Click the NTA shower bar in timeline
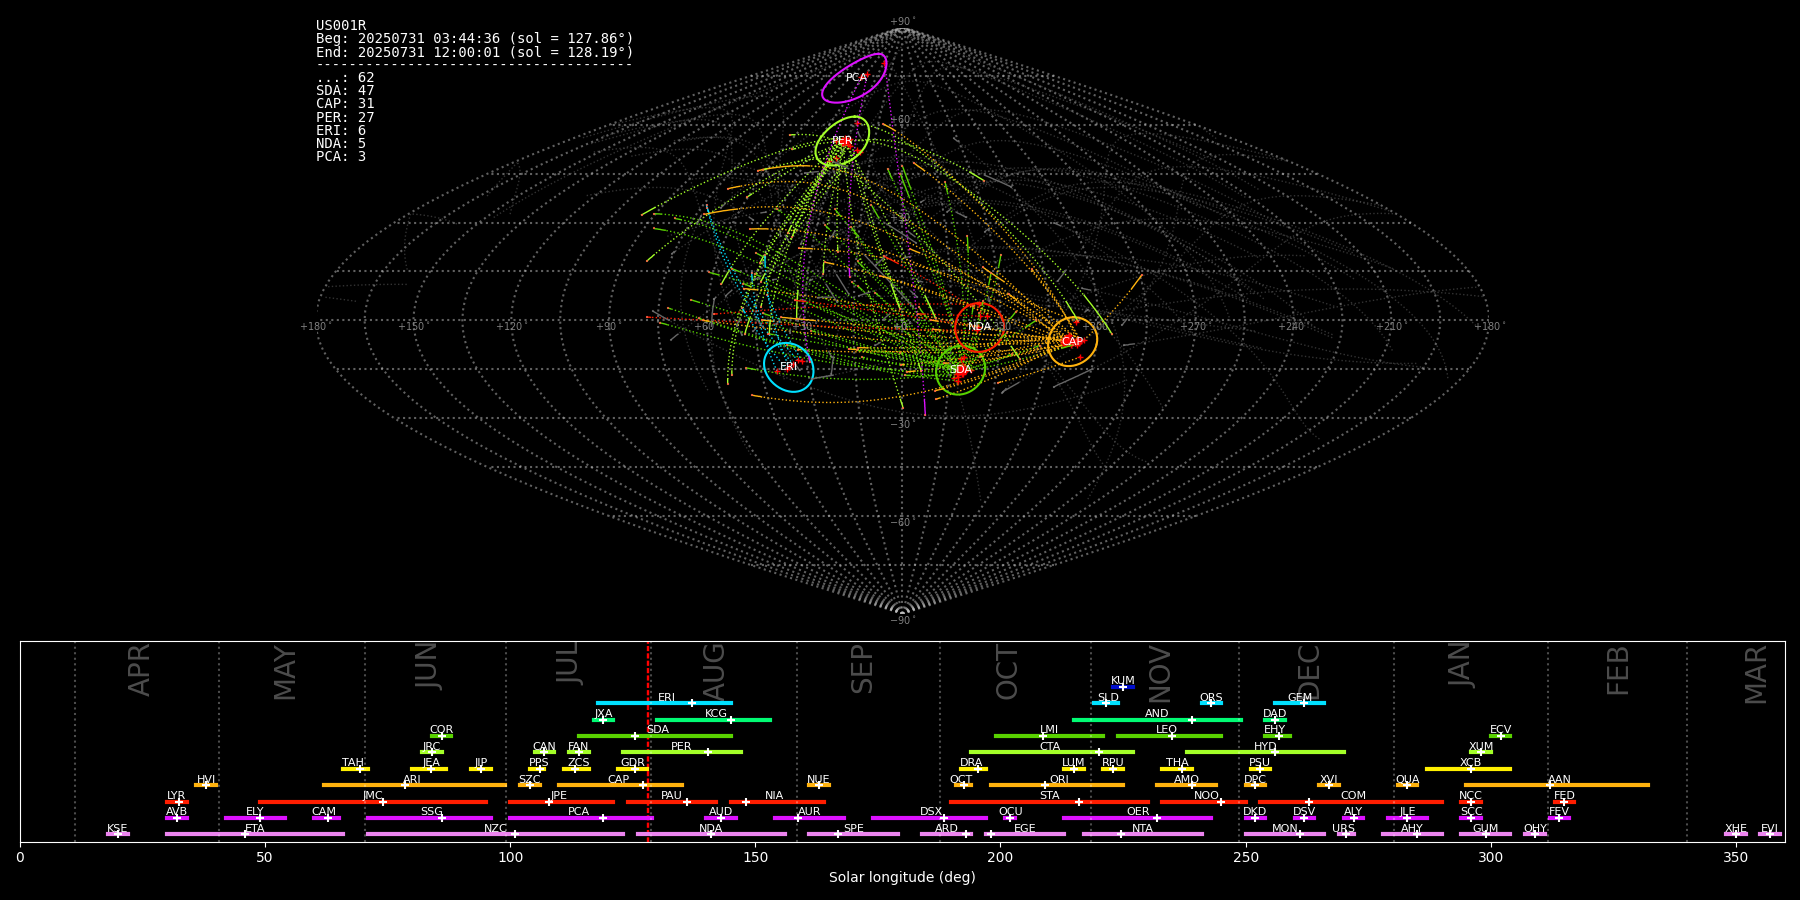 pyautogui.click(x=1142, y=834)
